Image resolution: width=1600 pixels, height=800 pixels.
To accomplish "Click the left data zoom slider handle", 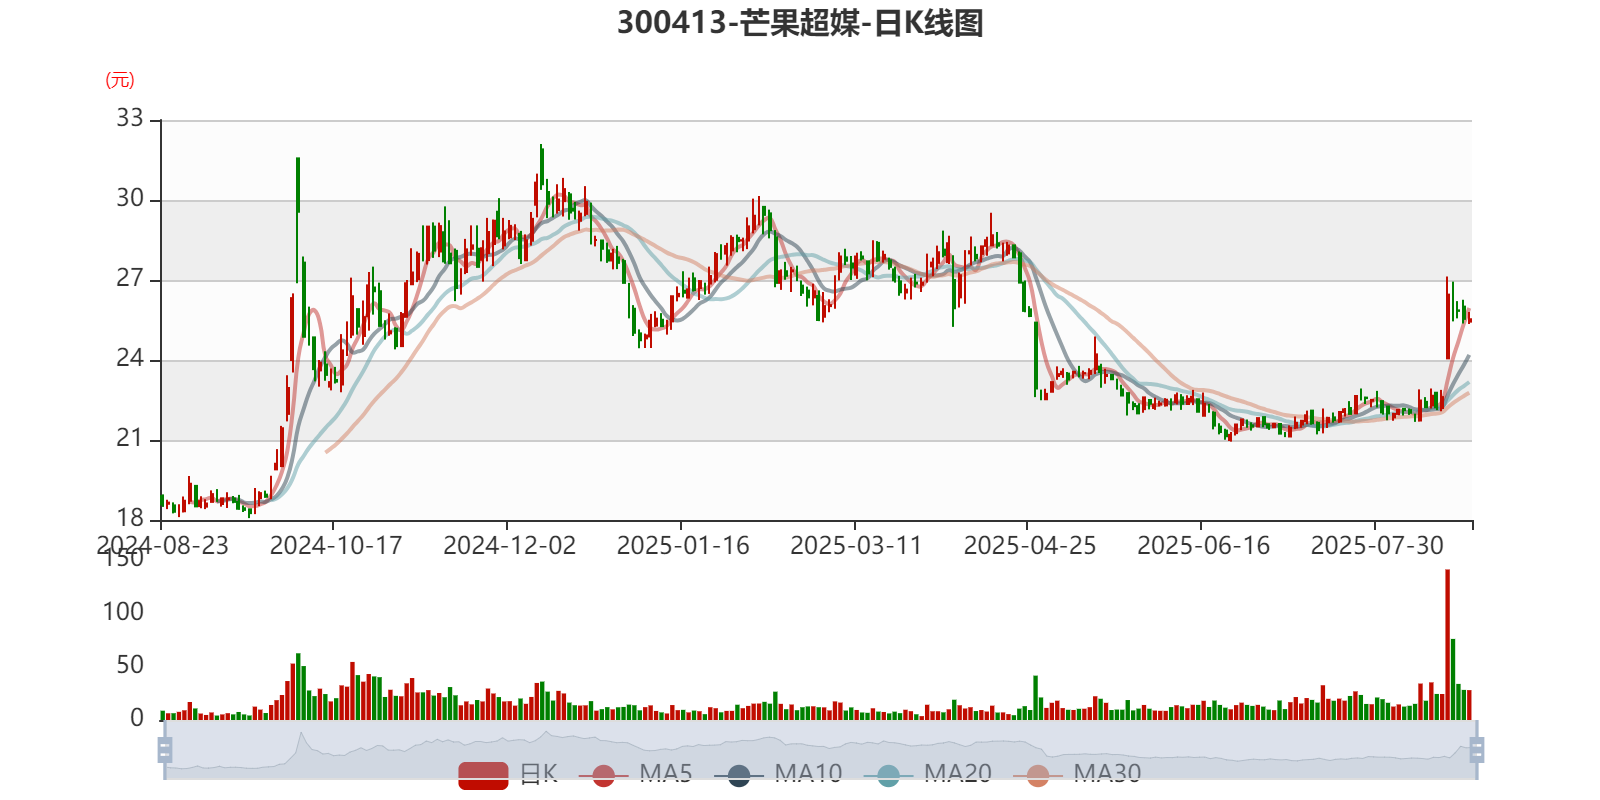I will click(165, 749).
